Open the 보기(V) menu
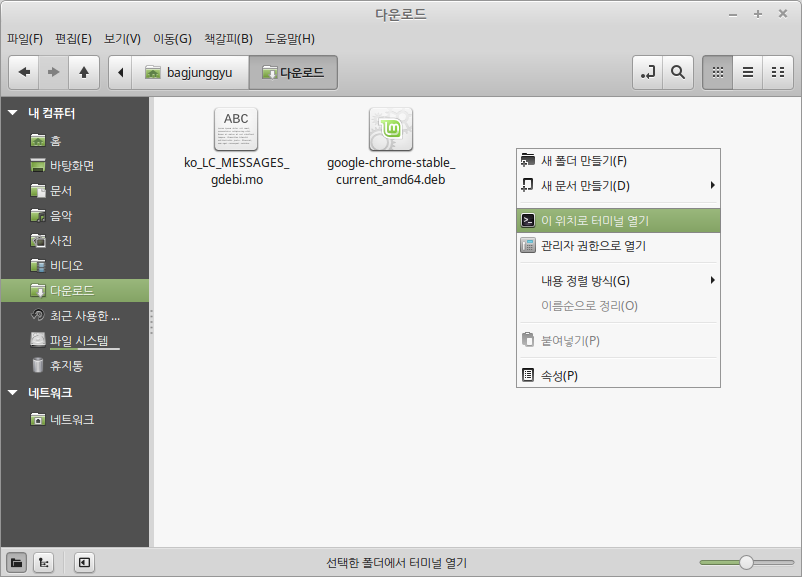The image size is (802, 577). pyautogui.click(x=122, y=39)
